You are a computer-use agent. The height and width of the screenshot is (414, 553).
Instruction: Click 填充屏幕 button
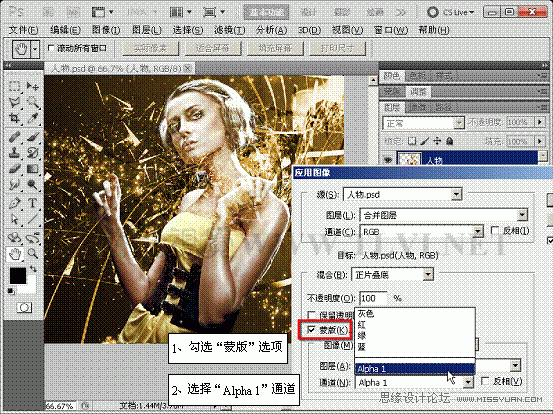pos(275,48)
